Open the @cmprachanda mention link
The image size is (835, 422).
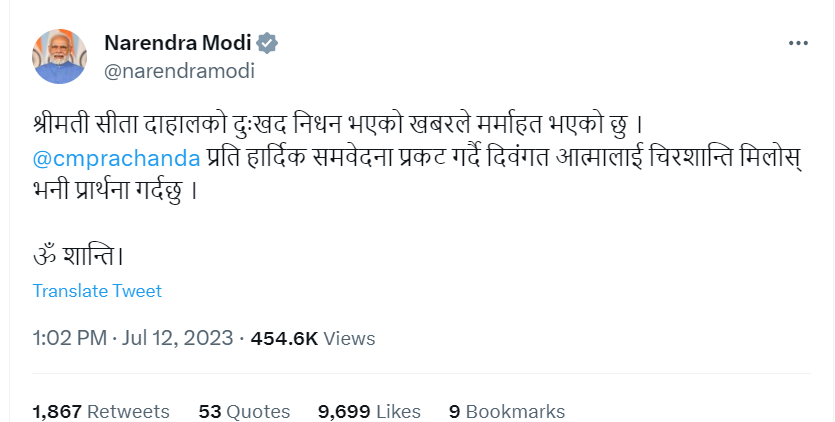click(116, 158)
